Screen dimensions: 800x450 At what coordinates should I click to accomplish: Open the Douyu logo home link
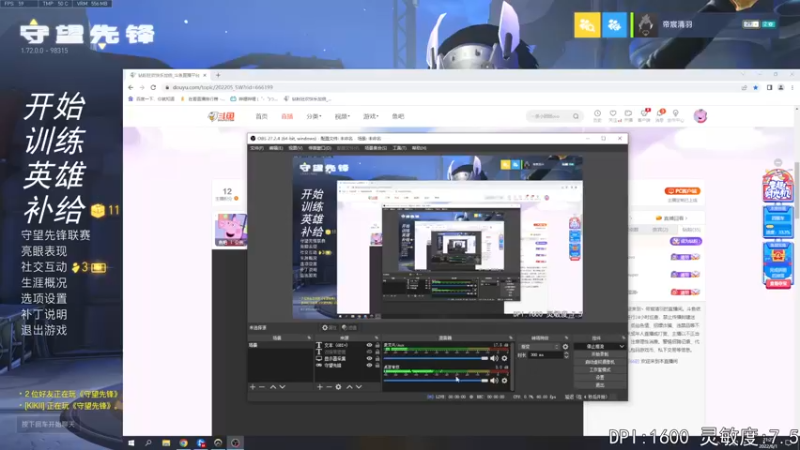click(x=221, y=116)
